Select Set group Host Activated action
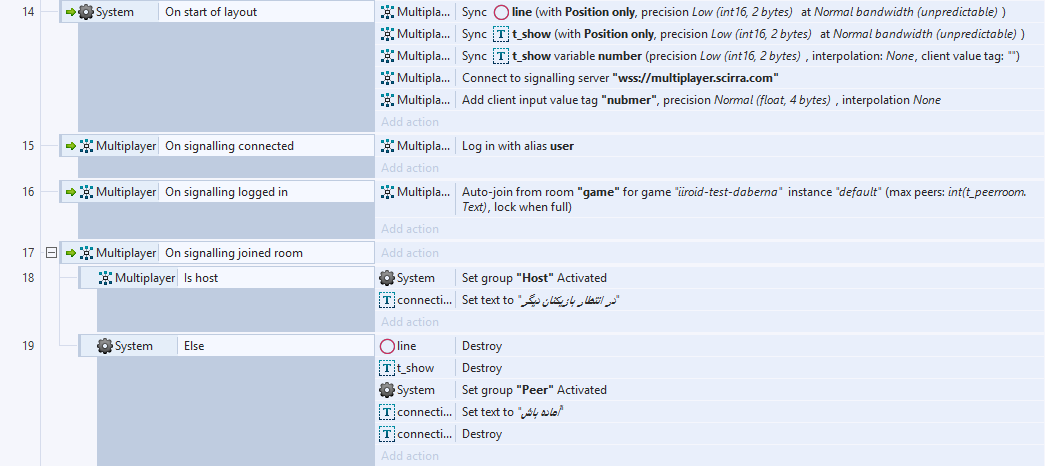Screen dimensions: 1045x466 click(534, 278)
